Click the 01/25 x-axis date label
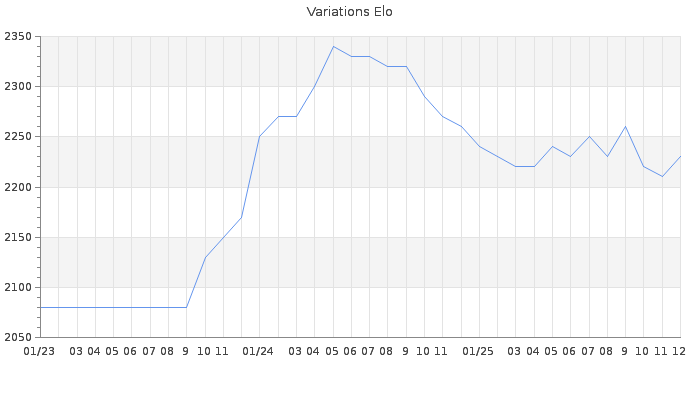Screen dimensions: 700x400 click(x=479, y=351)
